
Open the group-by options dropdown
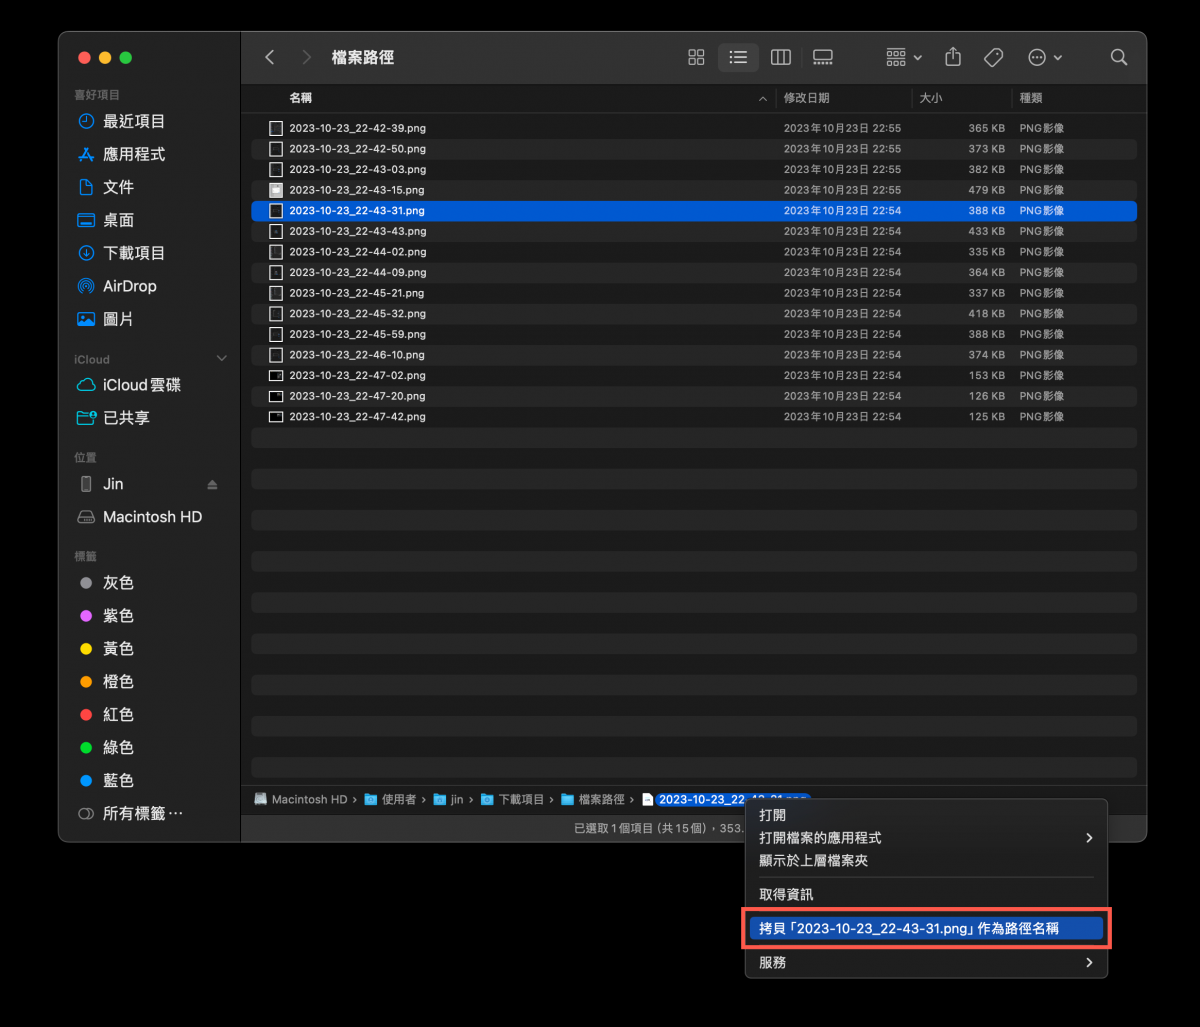point(904,57)
